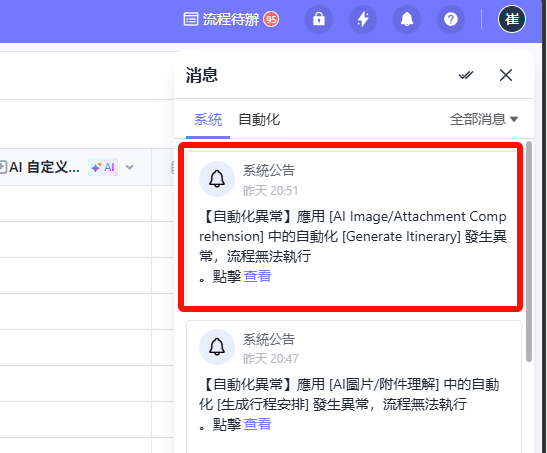Open the lightning bolt automation icon

363,19
